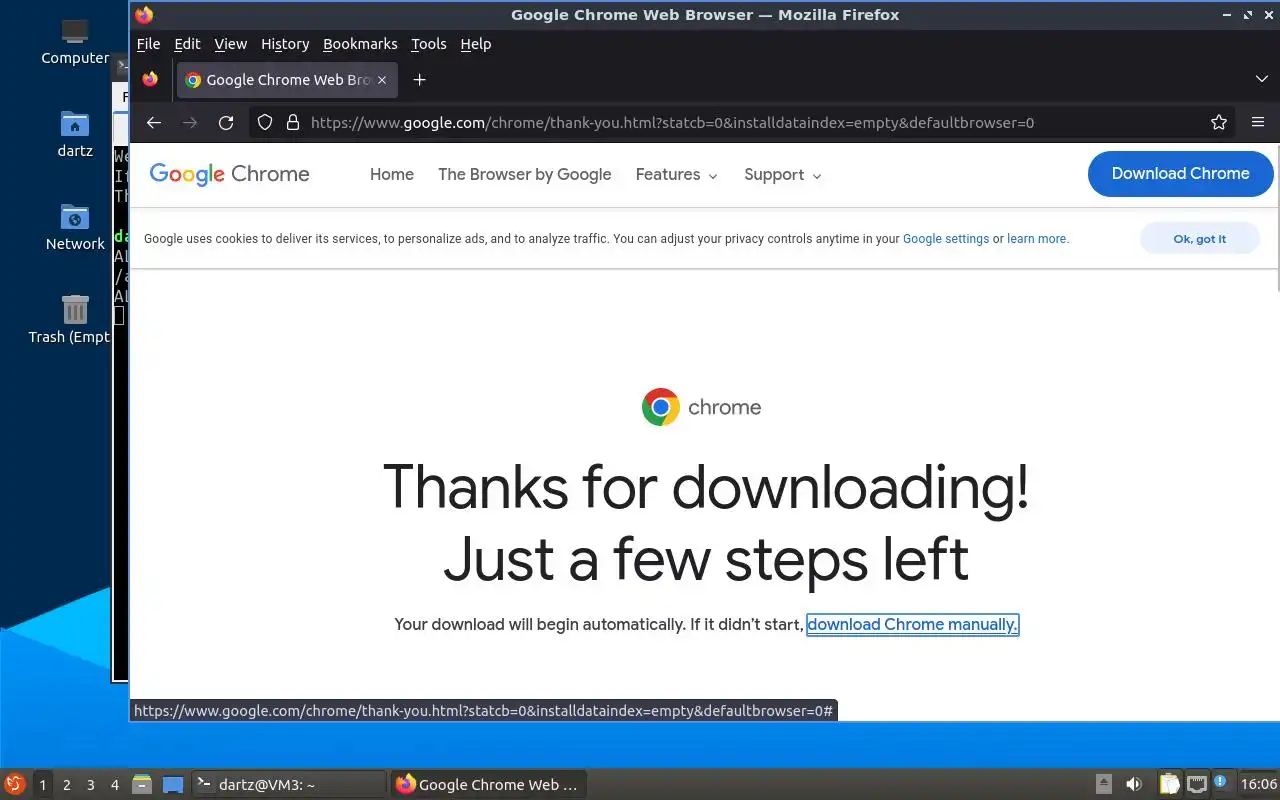Launch file manager from taskbar

coord(141,784)
